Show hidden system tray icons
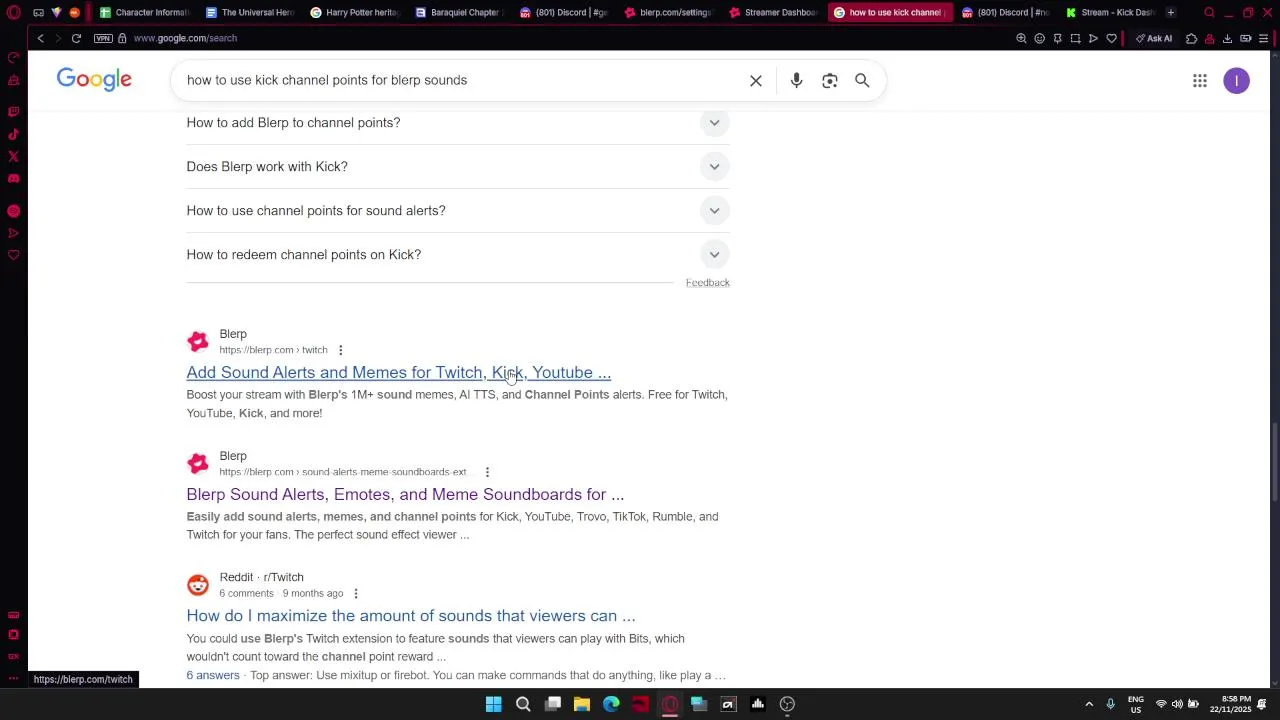Image resolution: width=1280 pixels, height=720 pixels. (x=1089, y=704)
